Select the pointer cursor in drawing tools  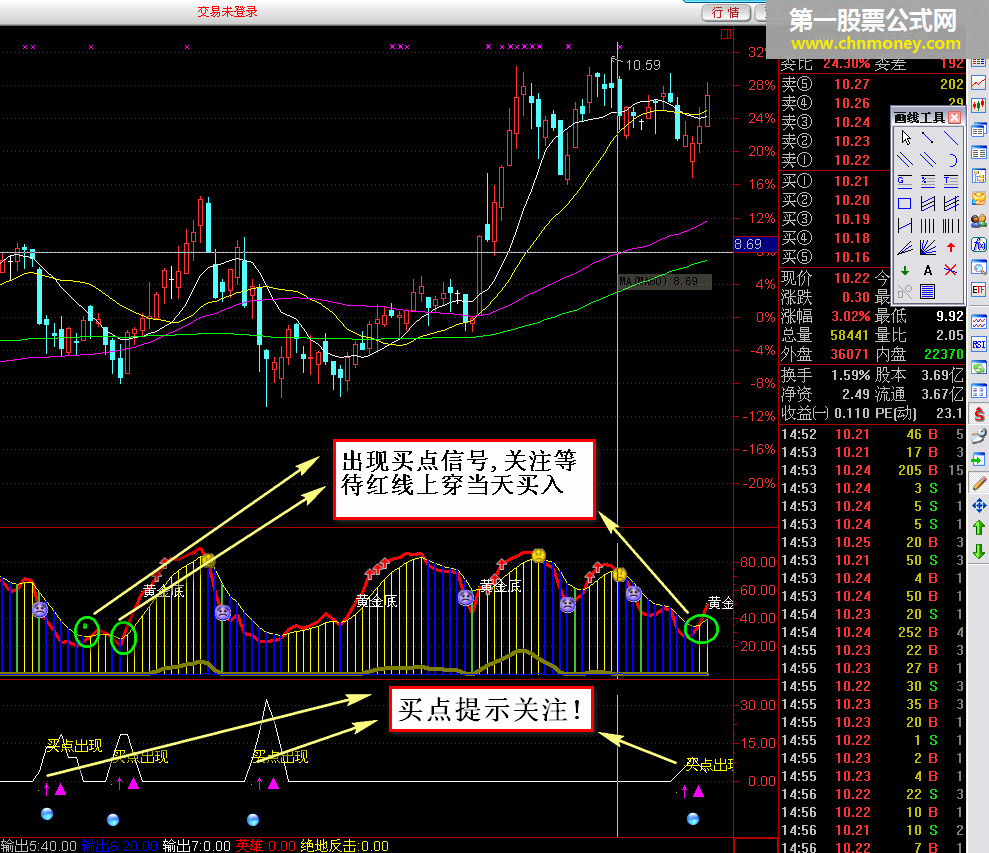(x=905, y=137)
